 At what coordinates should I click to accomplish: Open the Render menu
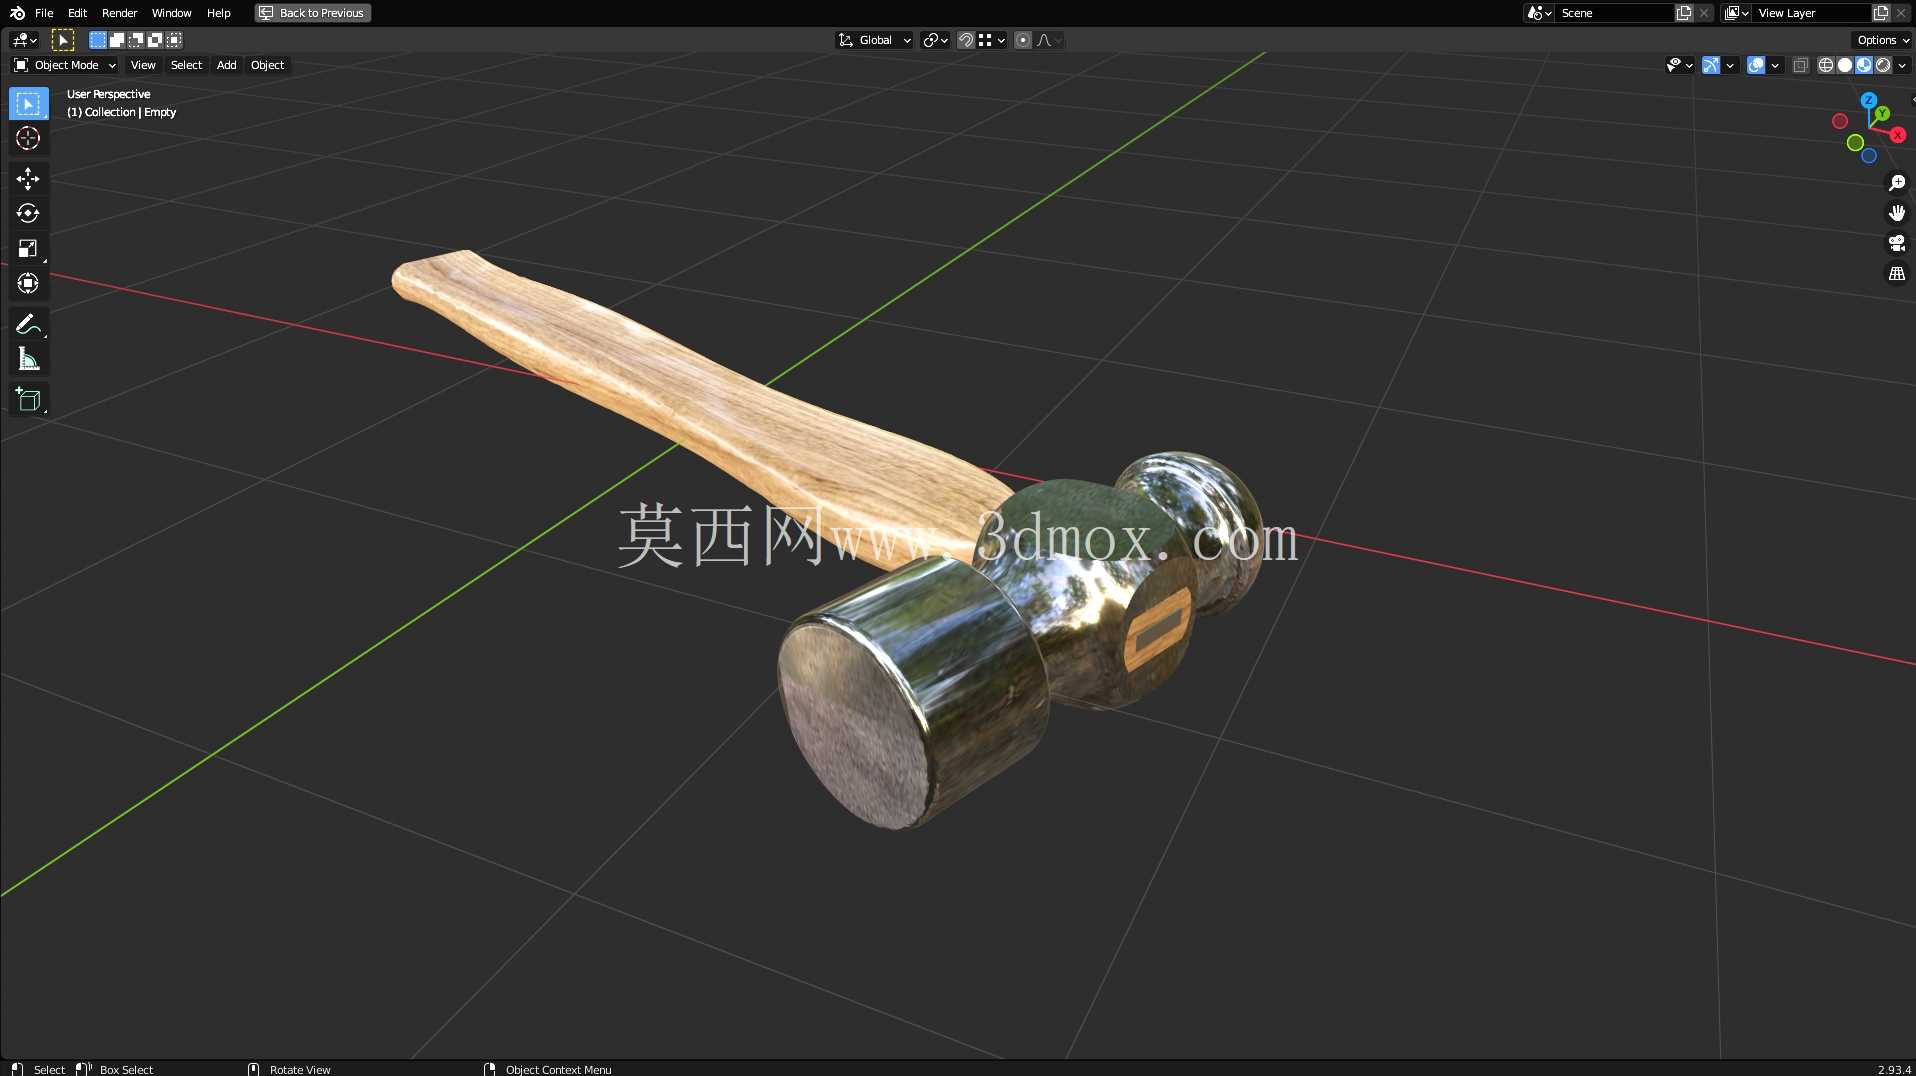click(x=119, y=13)
